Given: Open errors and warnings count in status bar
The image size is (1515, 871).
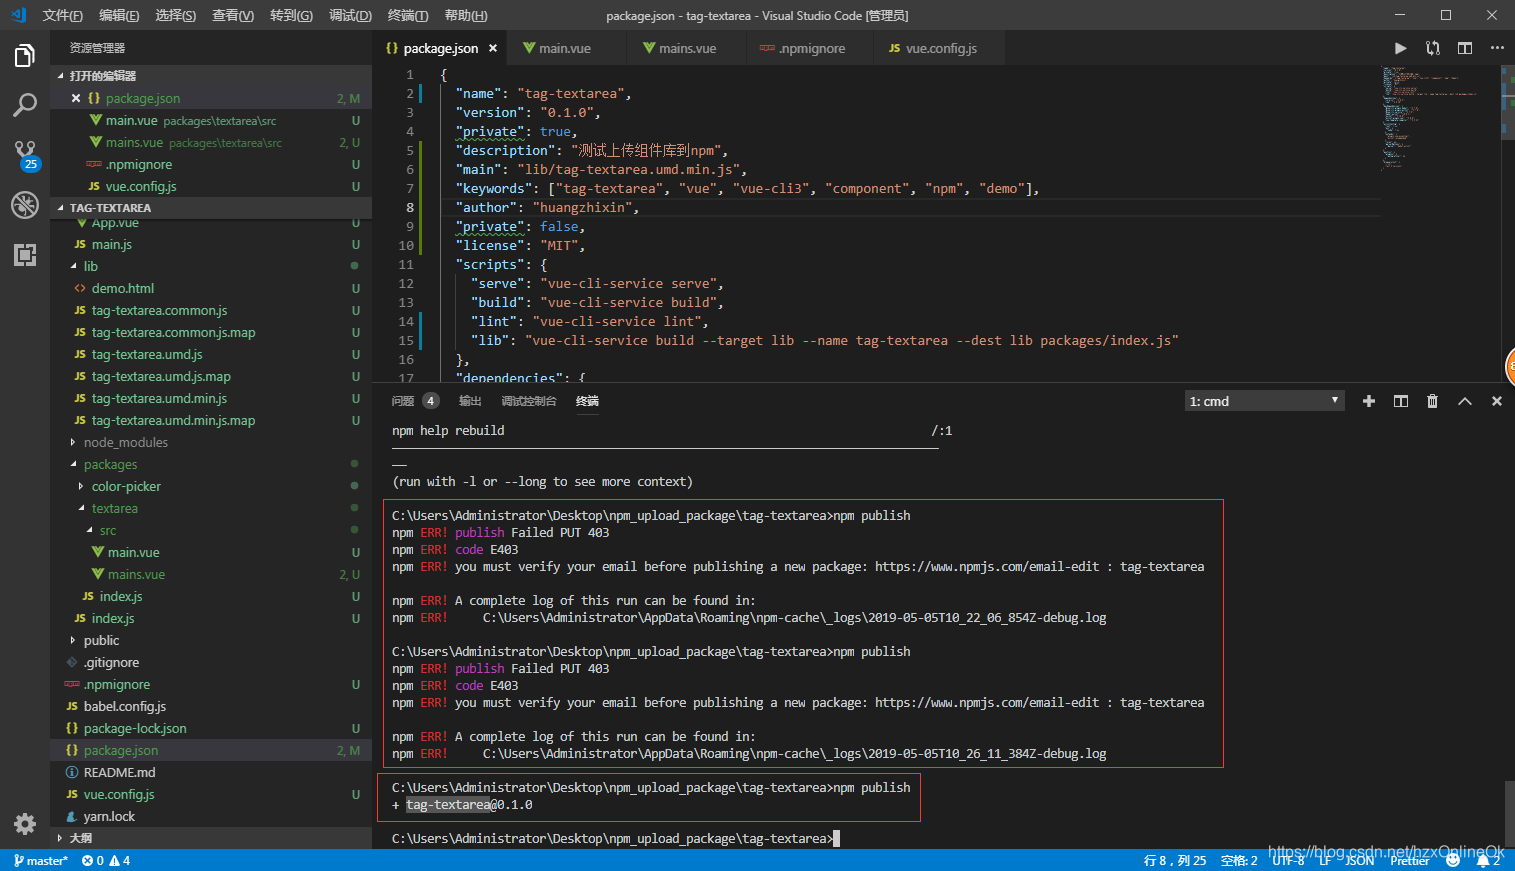Looking at the screenshot, I should point(106,860).
